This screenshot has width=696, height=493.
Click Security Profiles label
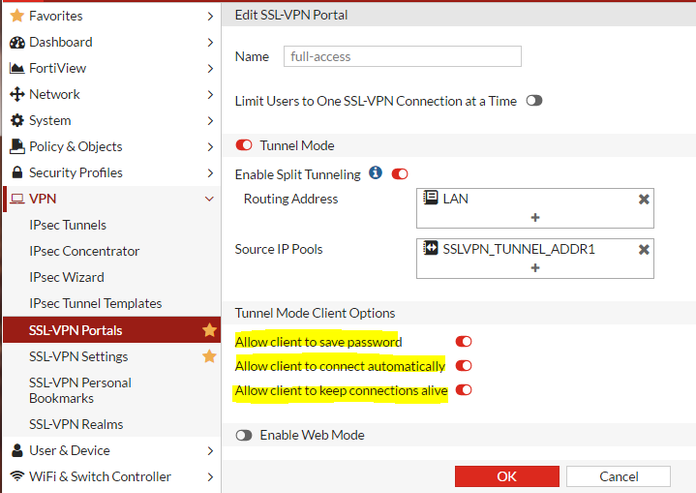coord(76,173)
